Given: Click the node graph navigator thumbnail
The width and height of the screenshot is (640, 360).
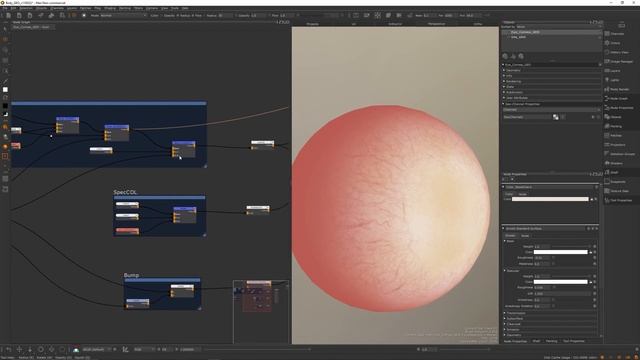Looking at the screenshot, I should [261, 312].
